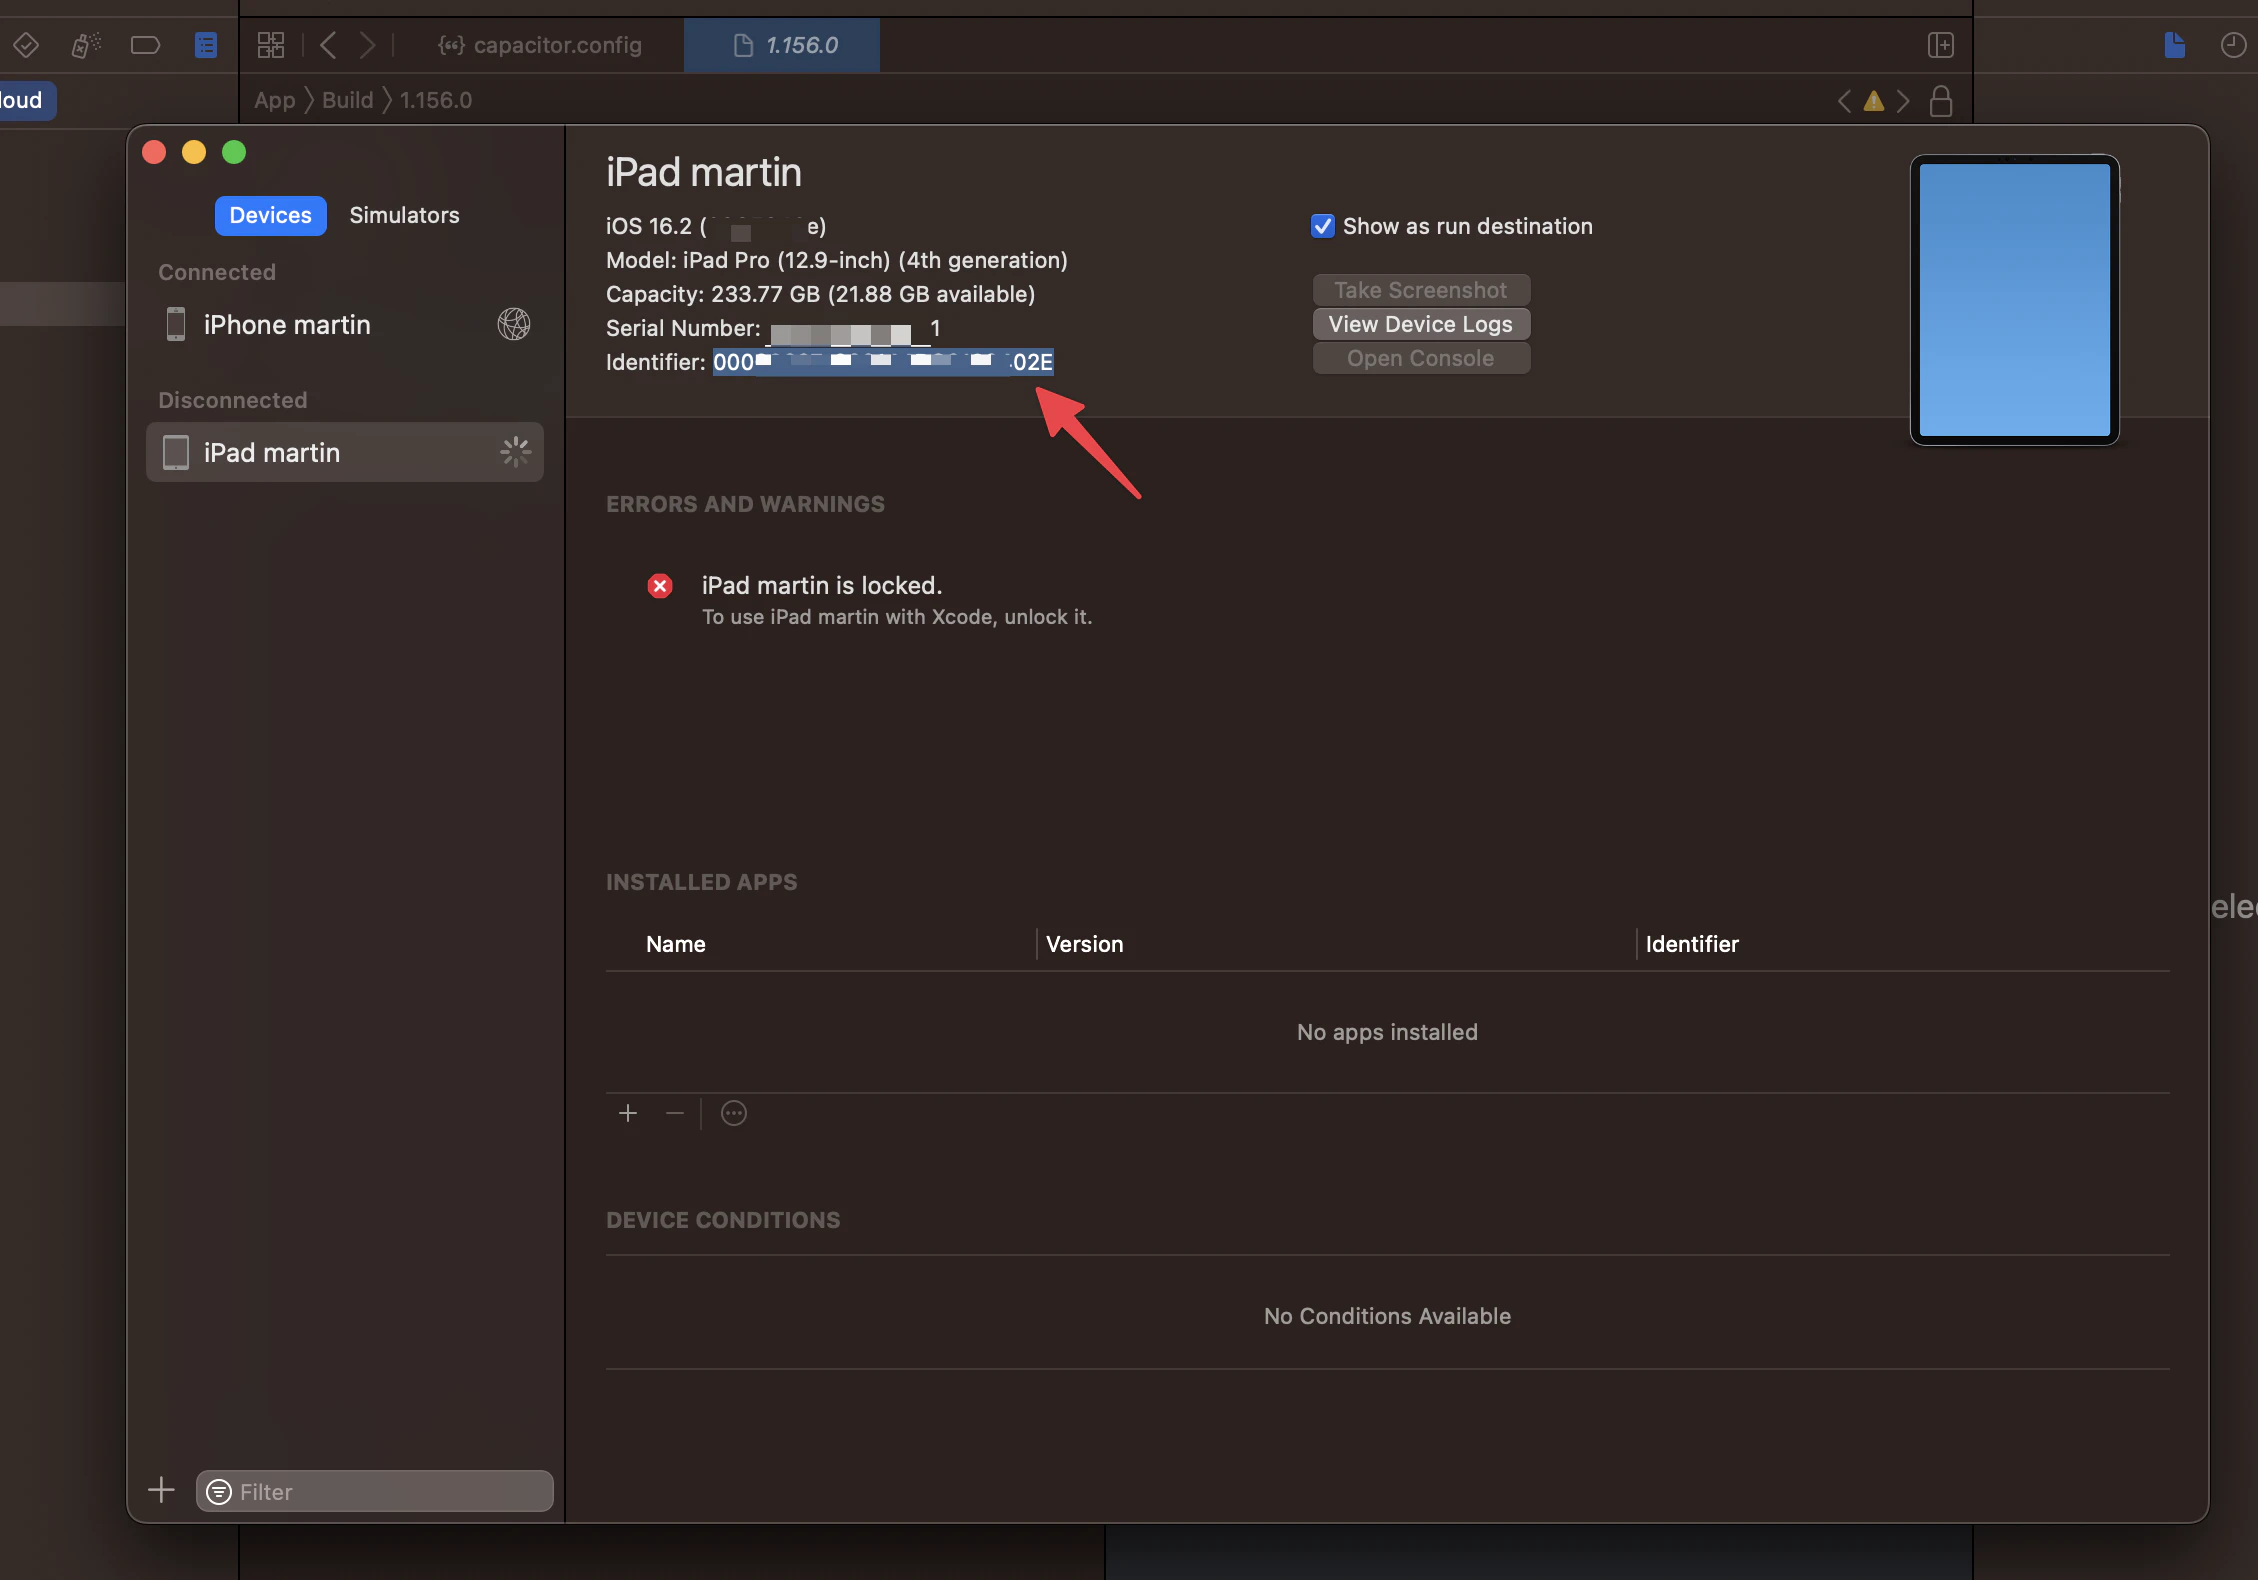Screen dimensions: 2258x1580
Task: Open Console for iPad martin
Action: point(1421,357)
